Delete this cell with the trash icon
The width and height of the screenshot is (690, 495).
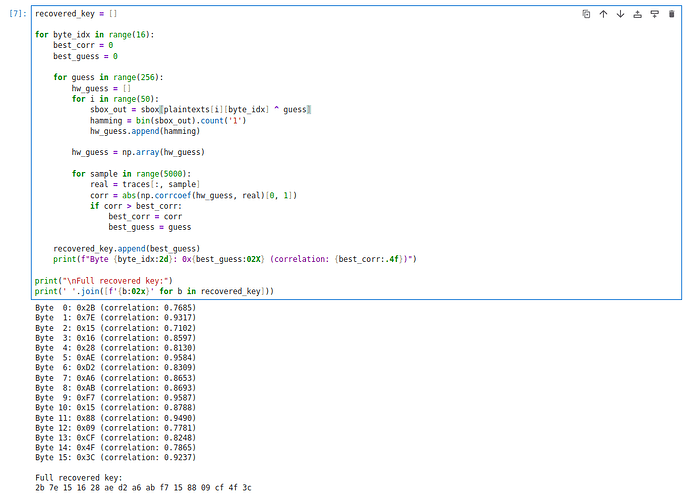point(672,14)
